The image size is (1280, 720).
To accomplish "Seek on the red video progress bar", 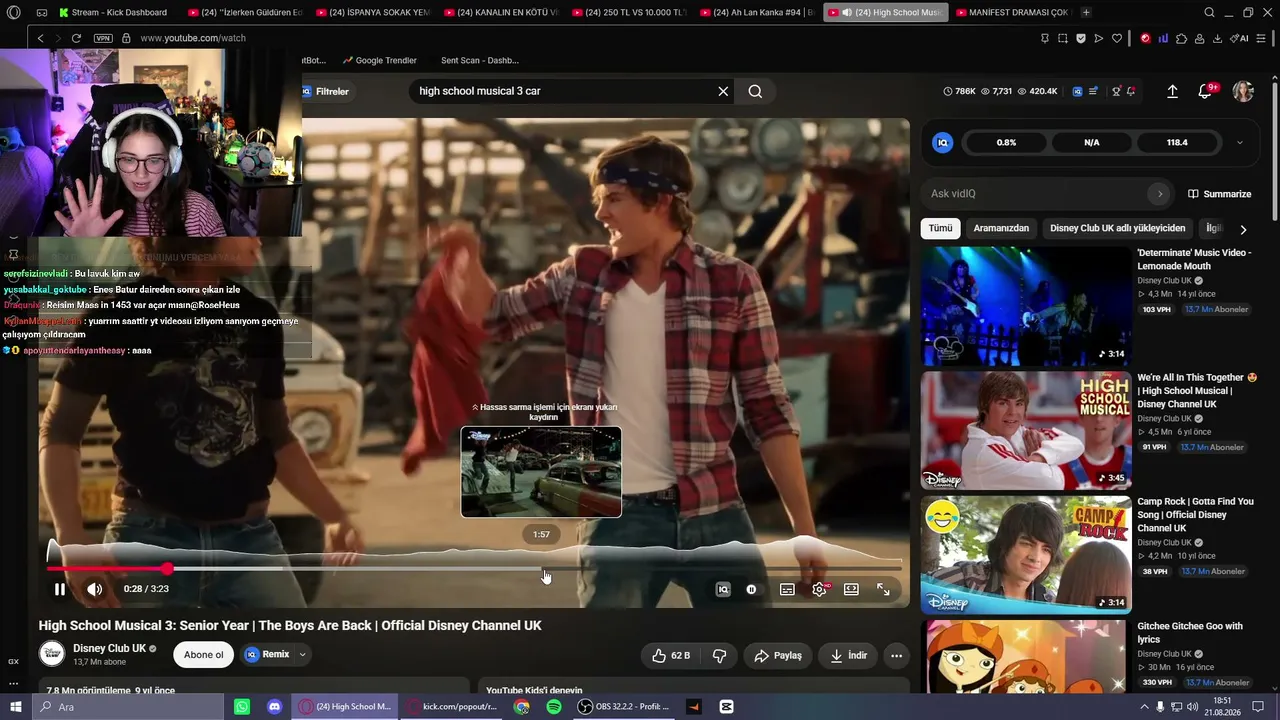I will point(474,569).
